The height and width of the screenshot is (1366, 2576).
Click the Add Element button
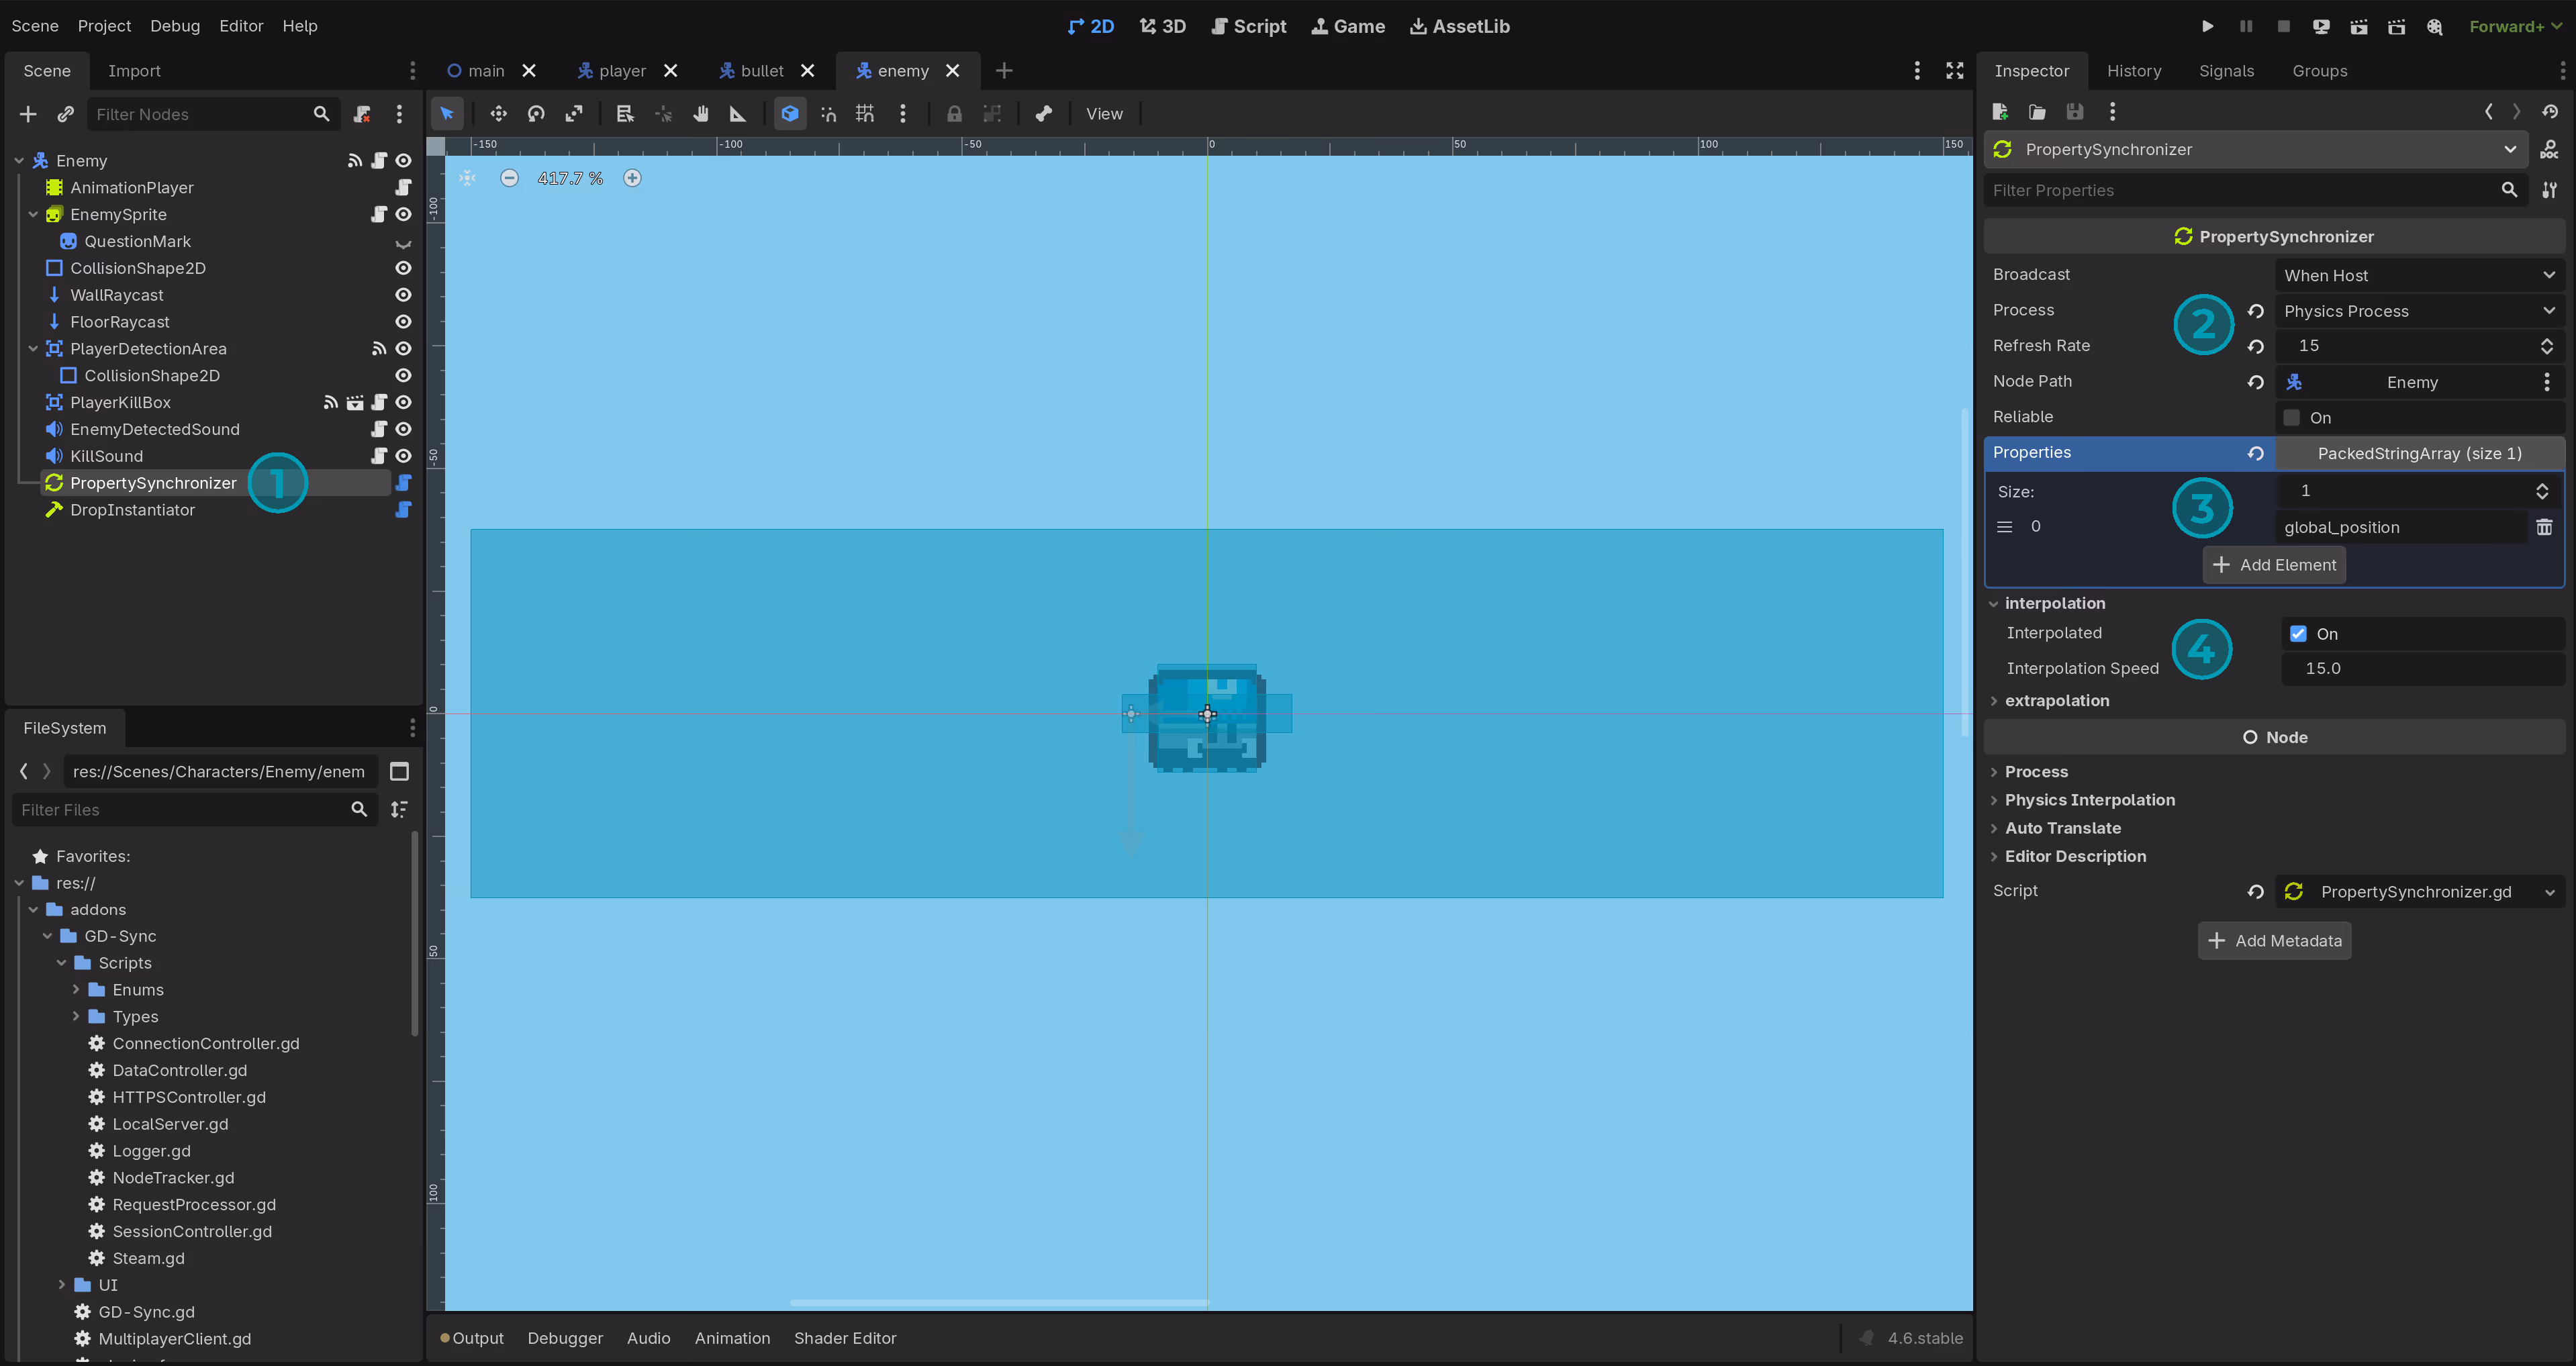click(x=2274, y=565)
